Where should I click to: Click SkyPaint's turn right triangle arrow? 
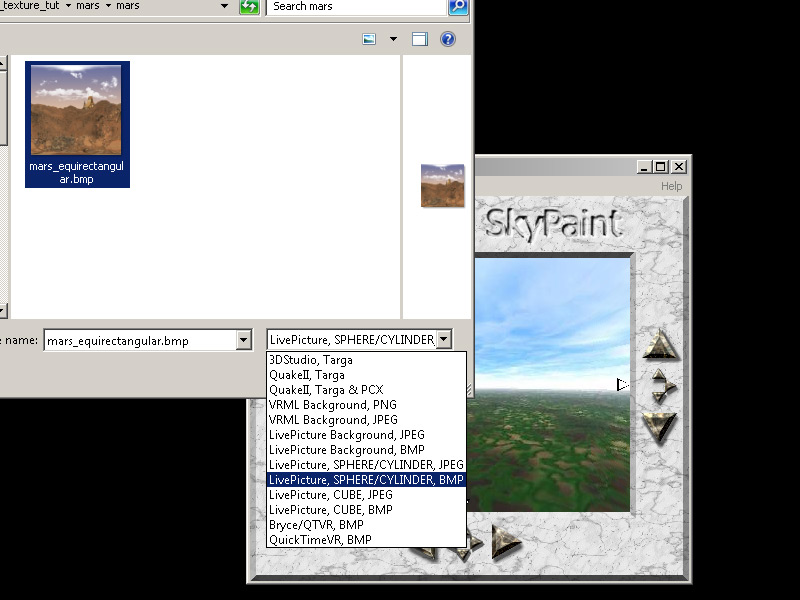click(505, 542)
